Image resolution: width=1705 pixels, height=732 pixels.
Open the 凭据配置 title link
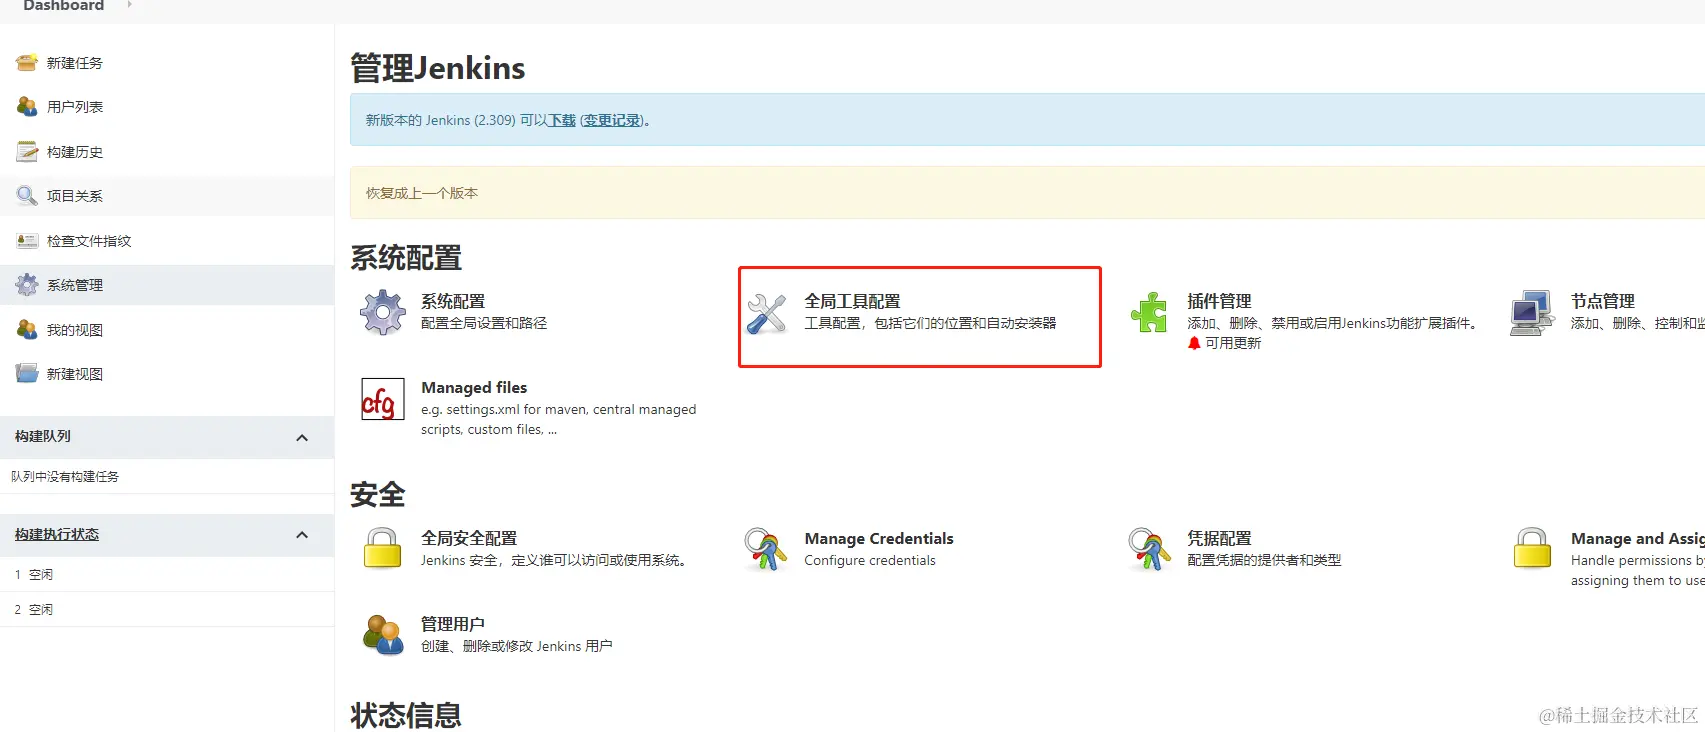click(1219, 538)
